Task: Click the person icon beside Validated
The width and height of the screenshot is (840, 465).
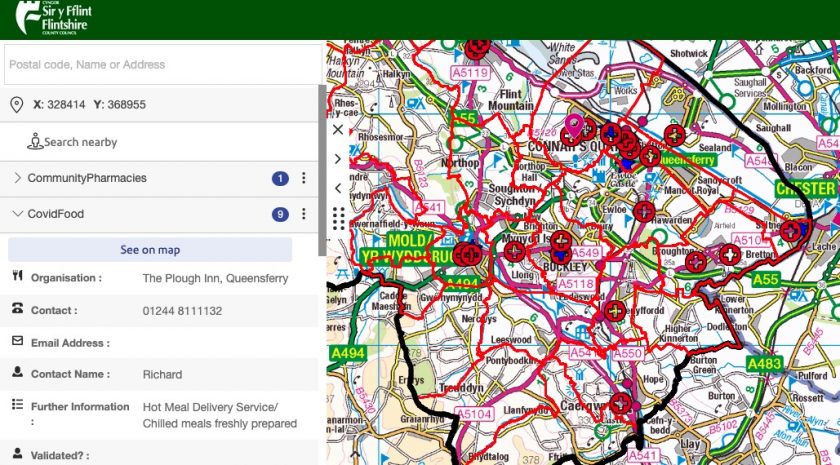Action: [18, 453]
